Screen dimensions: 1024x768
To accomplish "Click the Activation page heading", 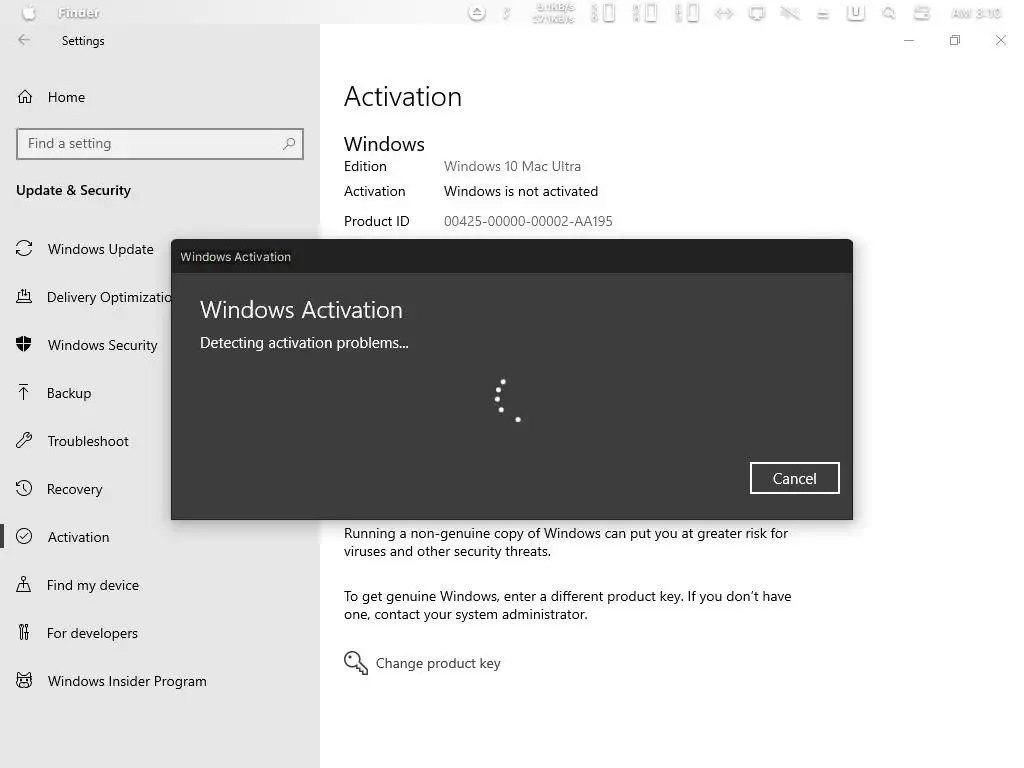I will pos(402,97).
